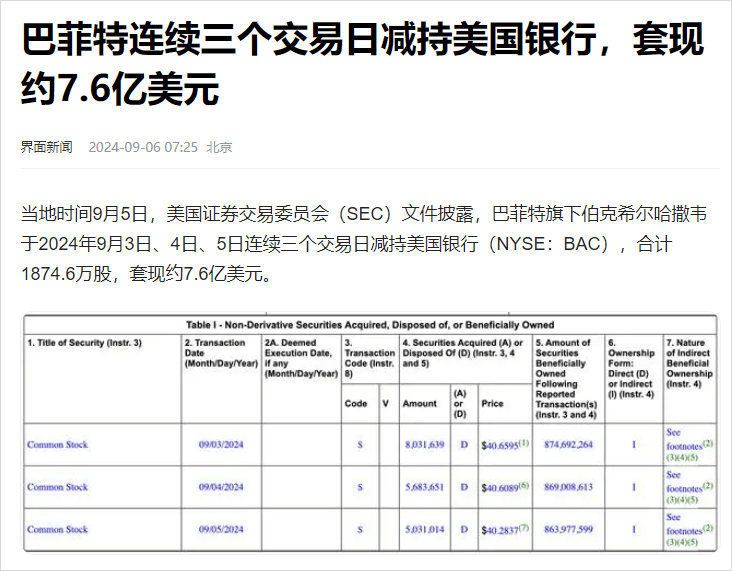Click the holdings value 869,008,613
Image resolution: width=732 pixels, height=571 pixels.
pyautogui.click(x=568, y=487)
